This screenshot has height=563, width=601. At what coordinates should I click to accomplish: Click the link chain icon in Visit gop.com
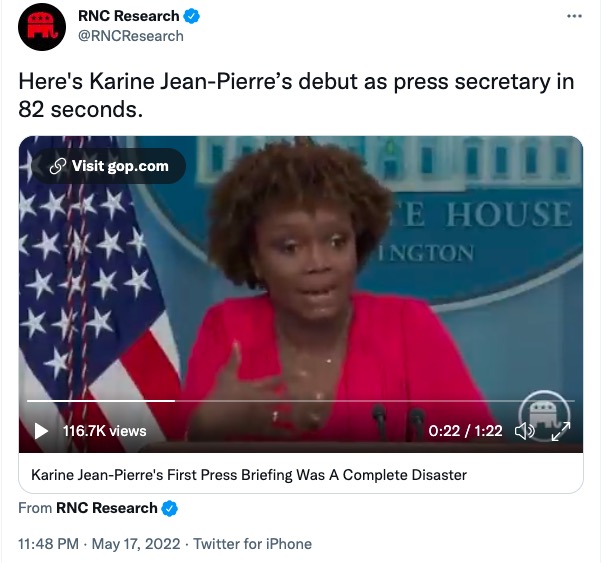coord(57,166)
